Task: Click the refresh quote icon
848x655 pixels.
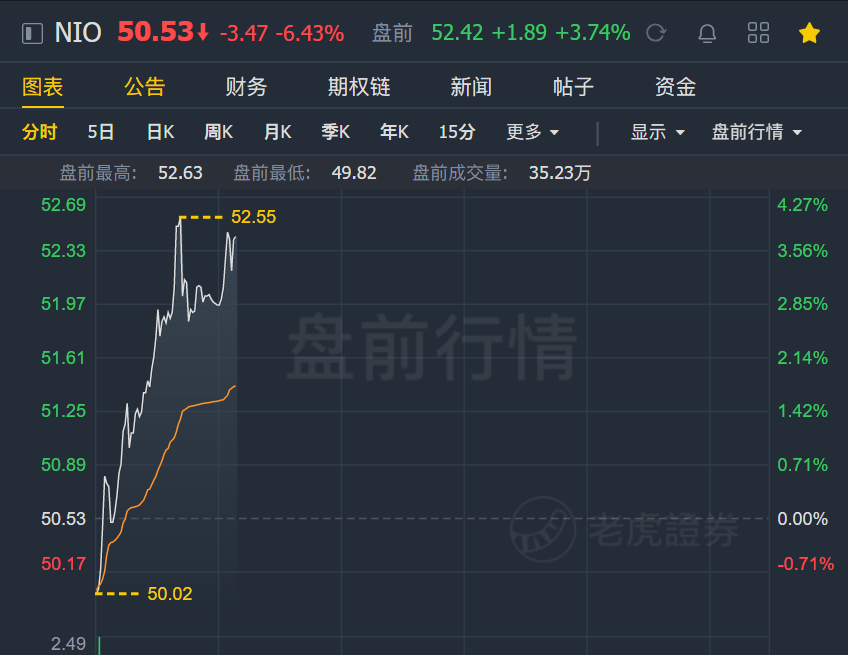Action: [x=656, y=33]
